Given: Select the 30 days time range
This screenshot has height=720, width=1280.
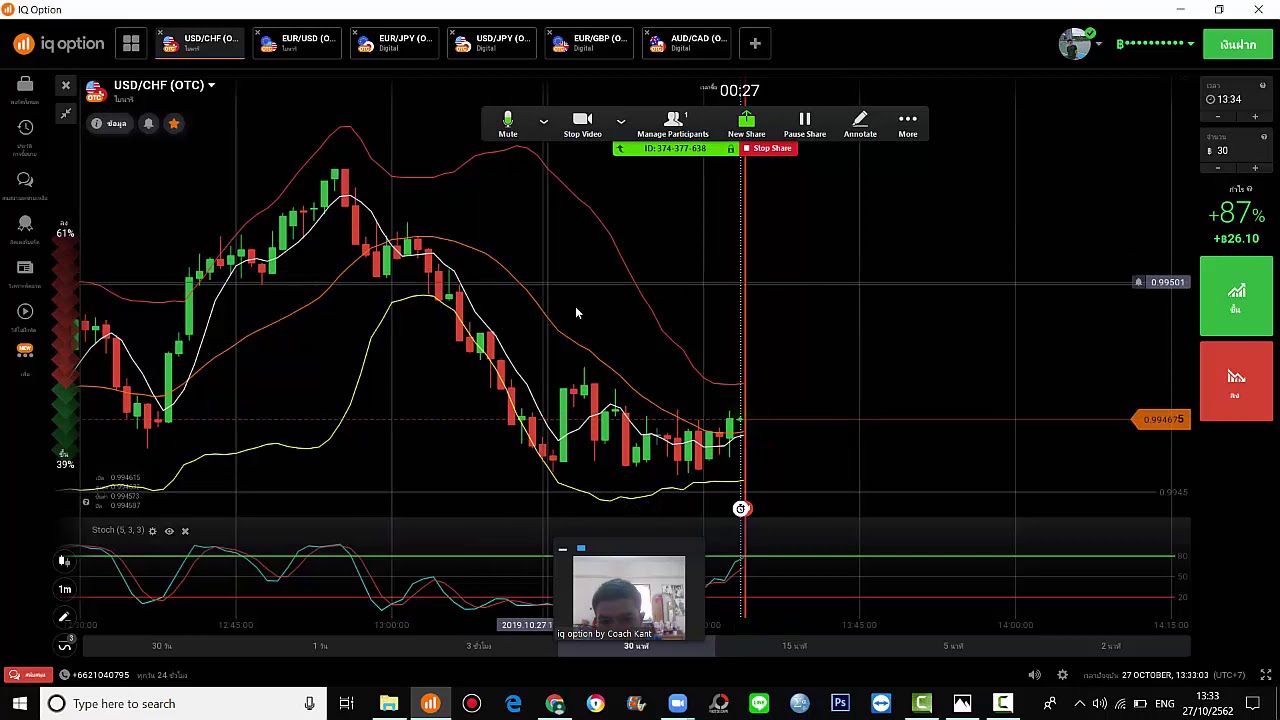Looking at the screenshot, I should click(x=161, y=646).
